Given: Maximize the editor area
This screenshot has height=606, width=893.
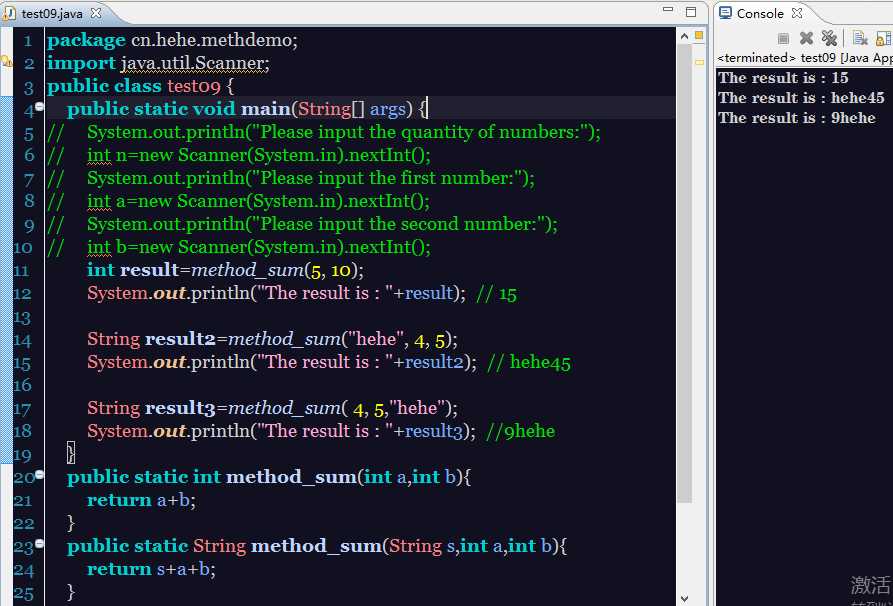Looking at the screenshot, I should tap(691, 12).
